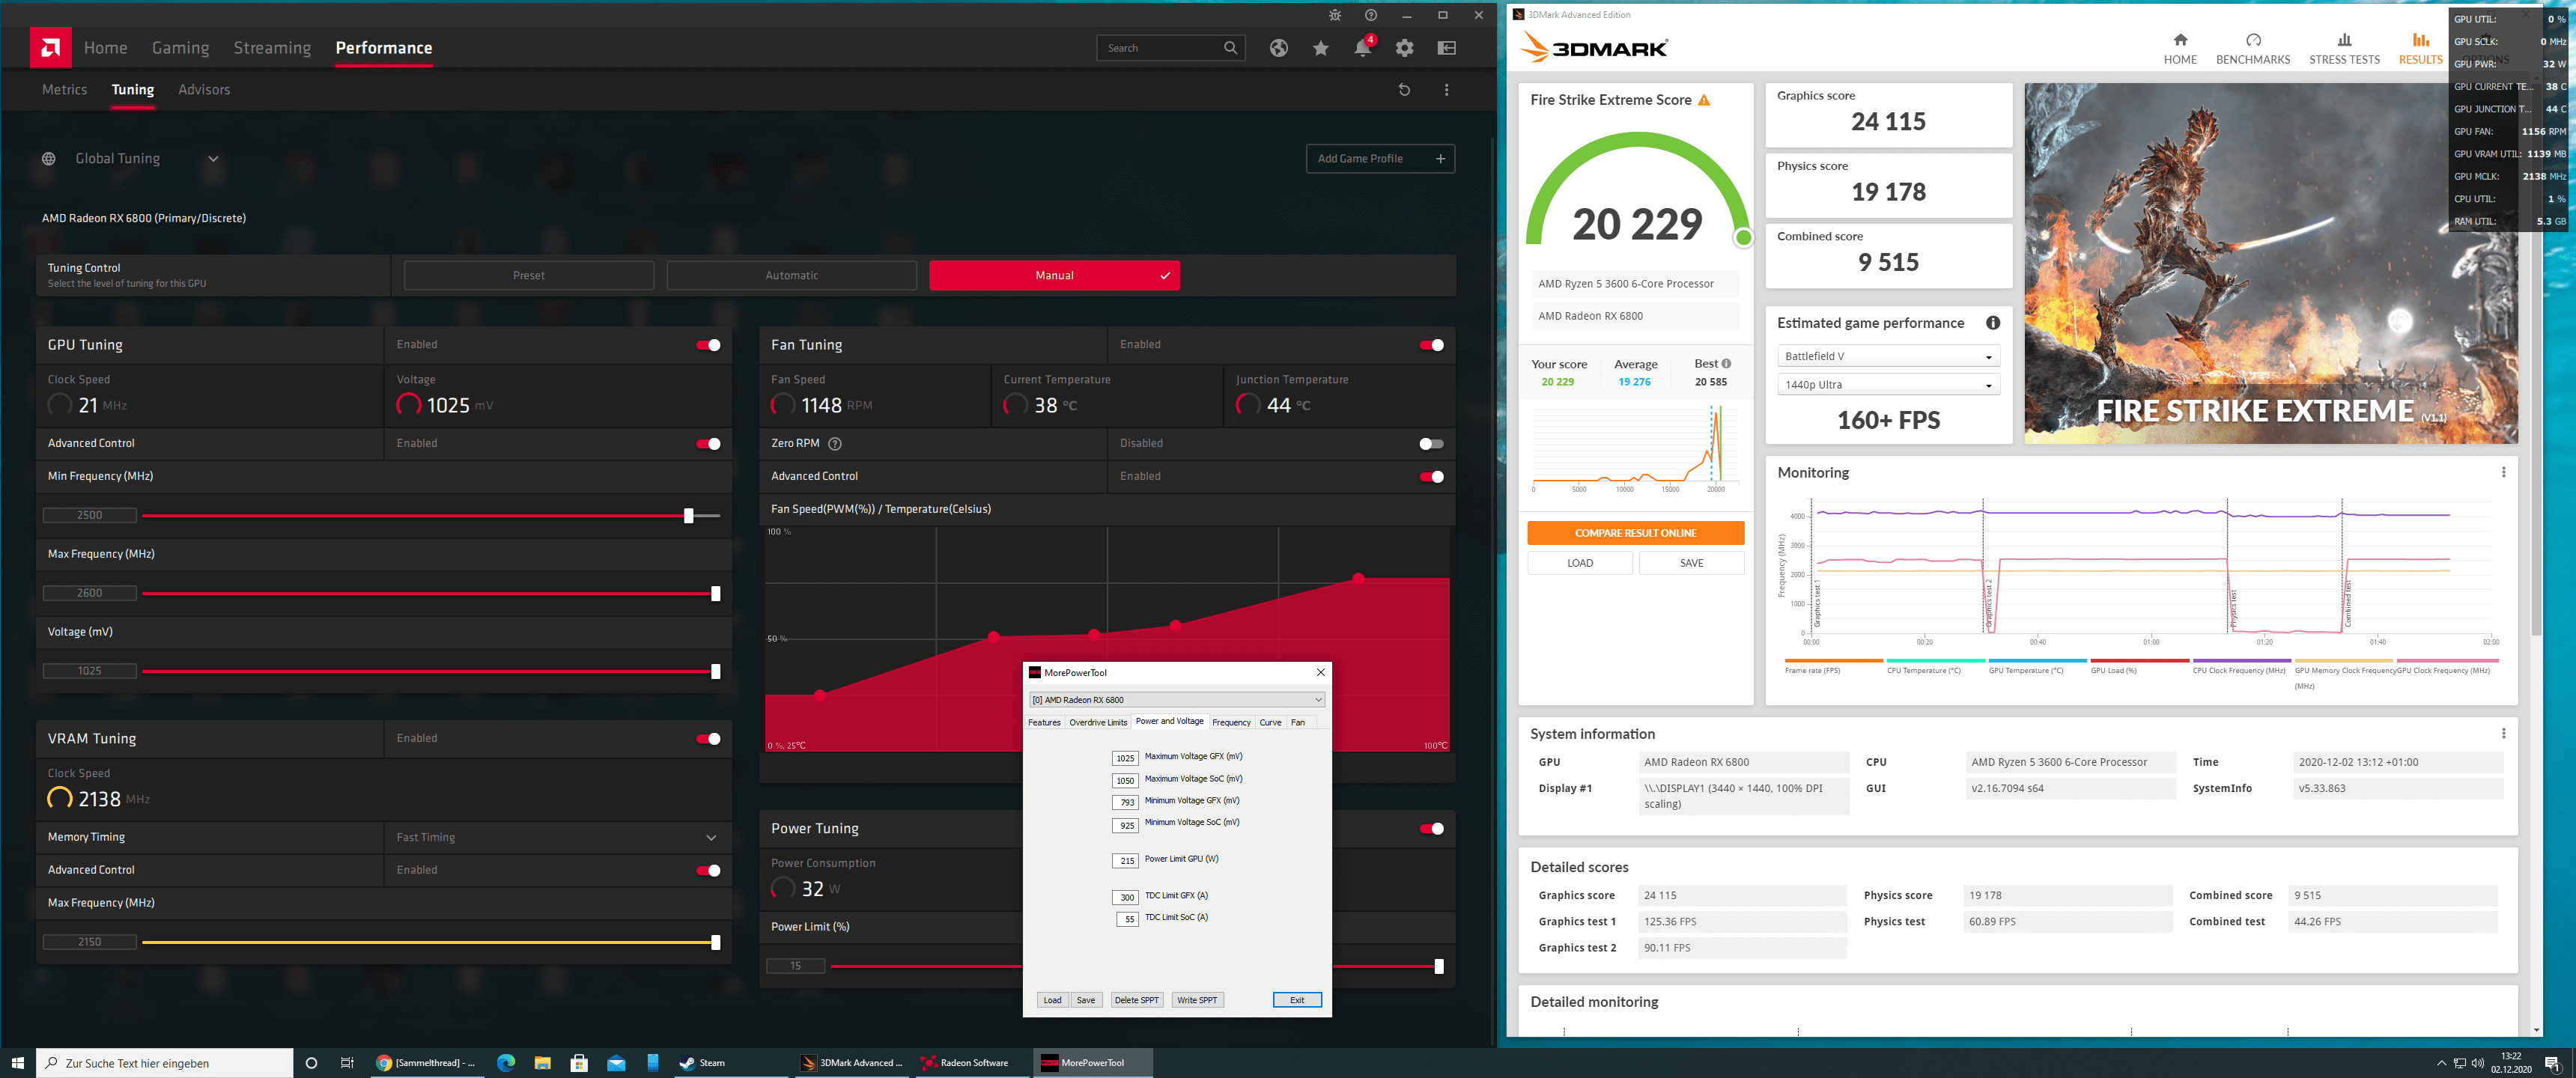Select the Tuning tab in Radeon Software
This screenshot has width=2576, height=1078.
132,89
